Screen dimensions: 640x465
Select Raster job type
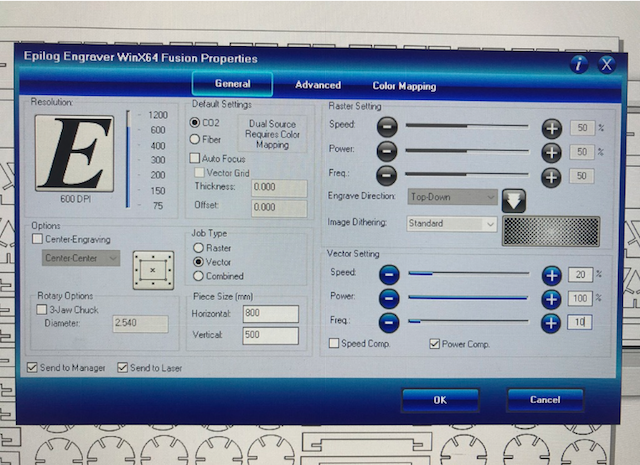[198, 248]
